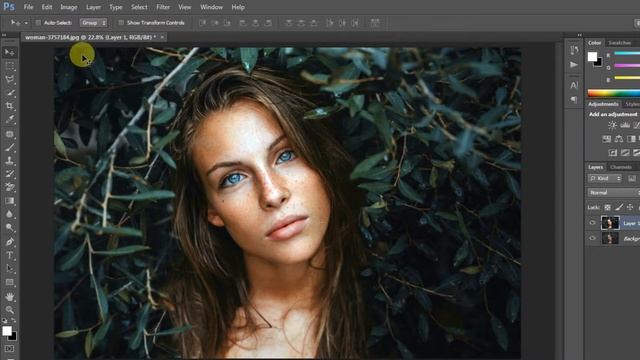This screenshot has height=360, width=640.
Task: Hide the Background layer eye icon
Action: click(x=592, y=238)
